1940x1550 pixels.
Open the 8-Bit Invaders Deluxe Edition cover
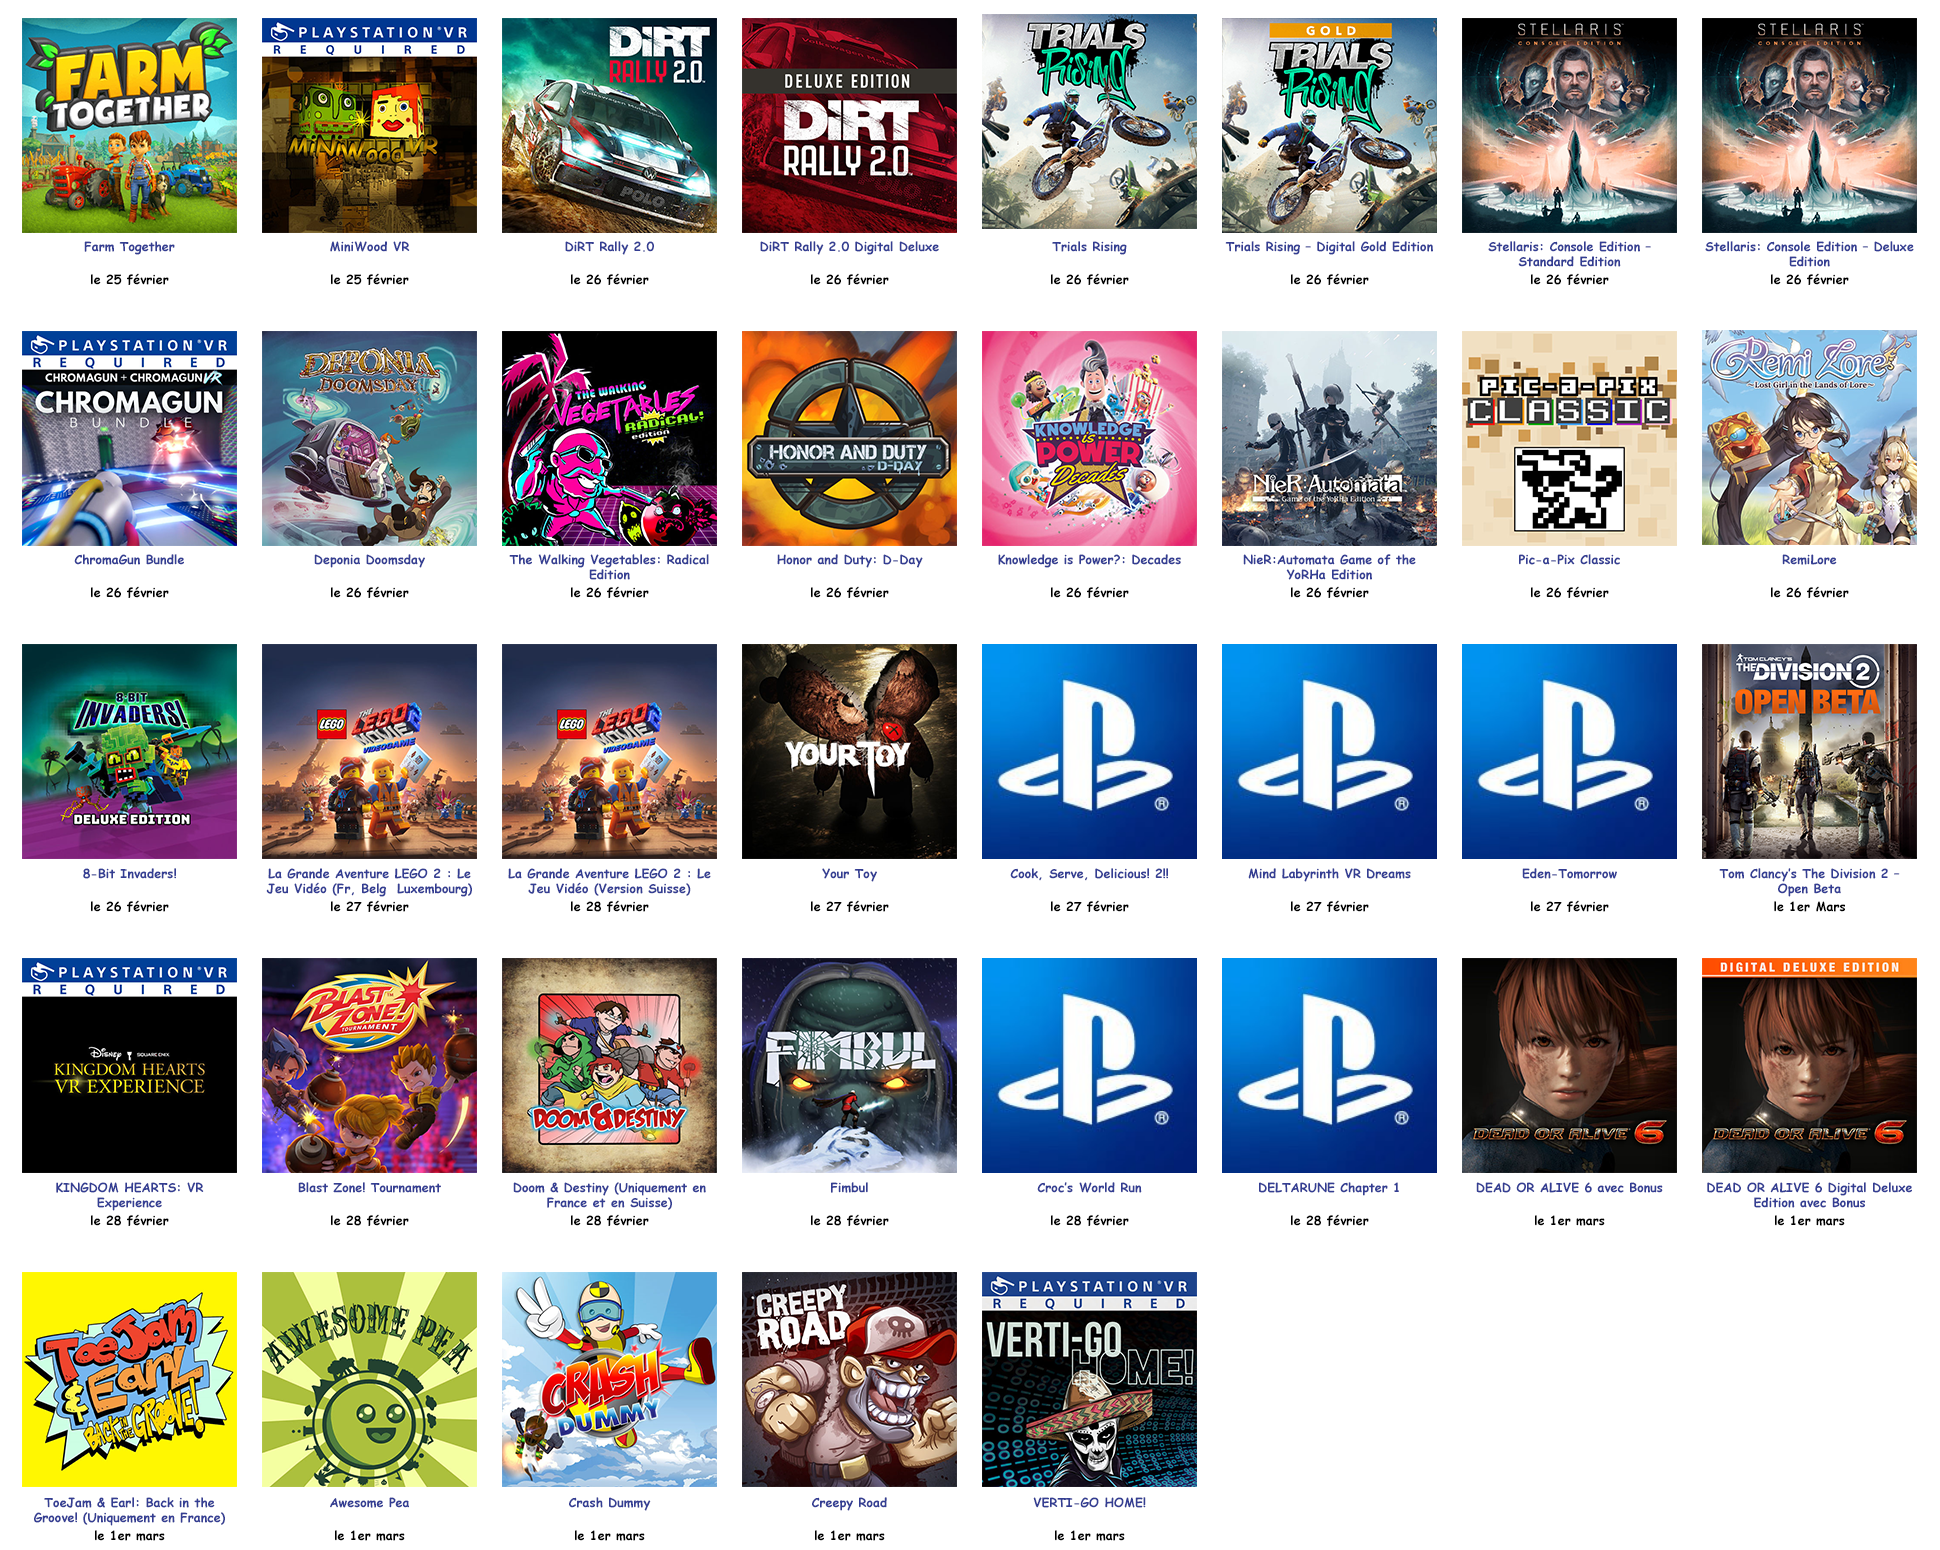129,751
